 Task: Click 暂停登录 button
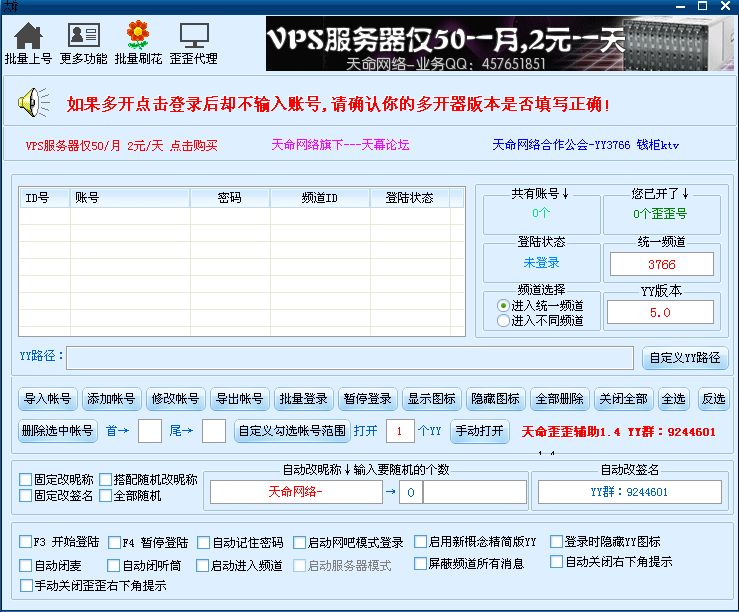pos(368,399)
